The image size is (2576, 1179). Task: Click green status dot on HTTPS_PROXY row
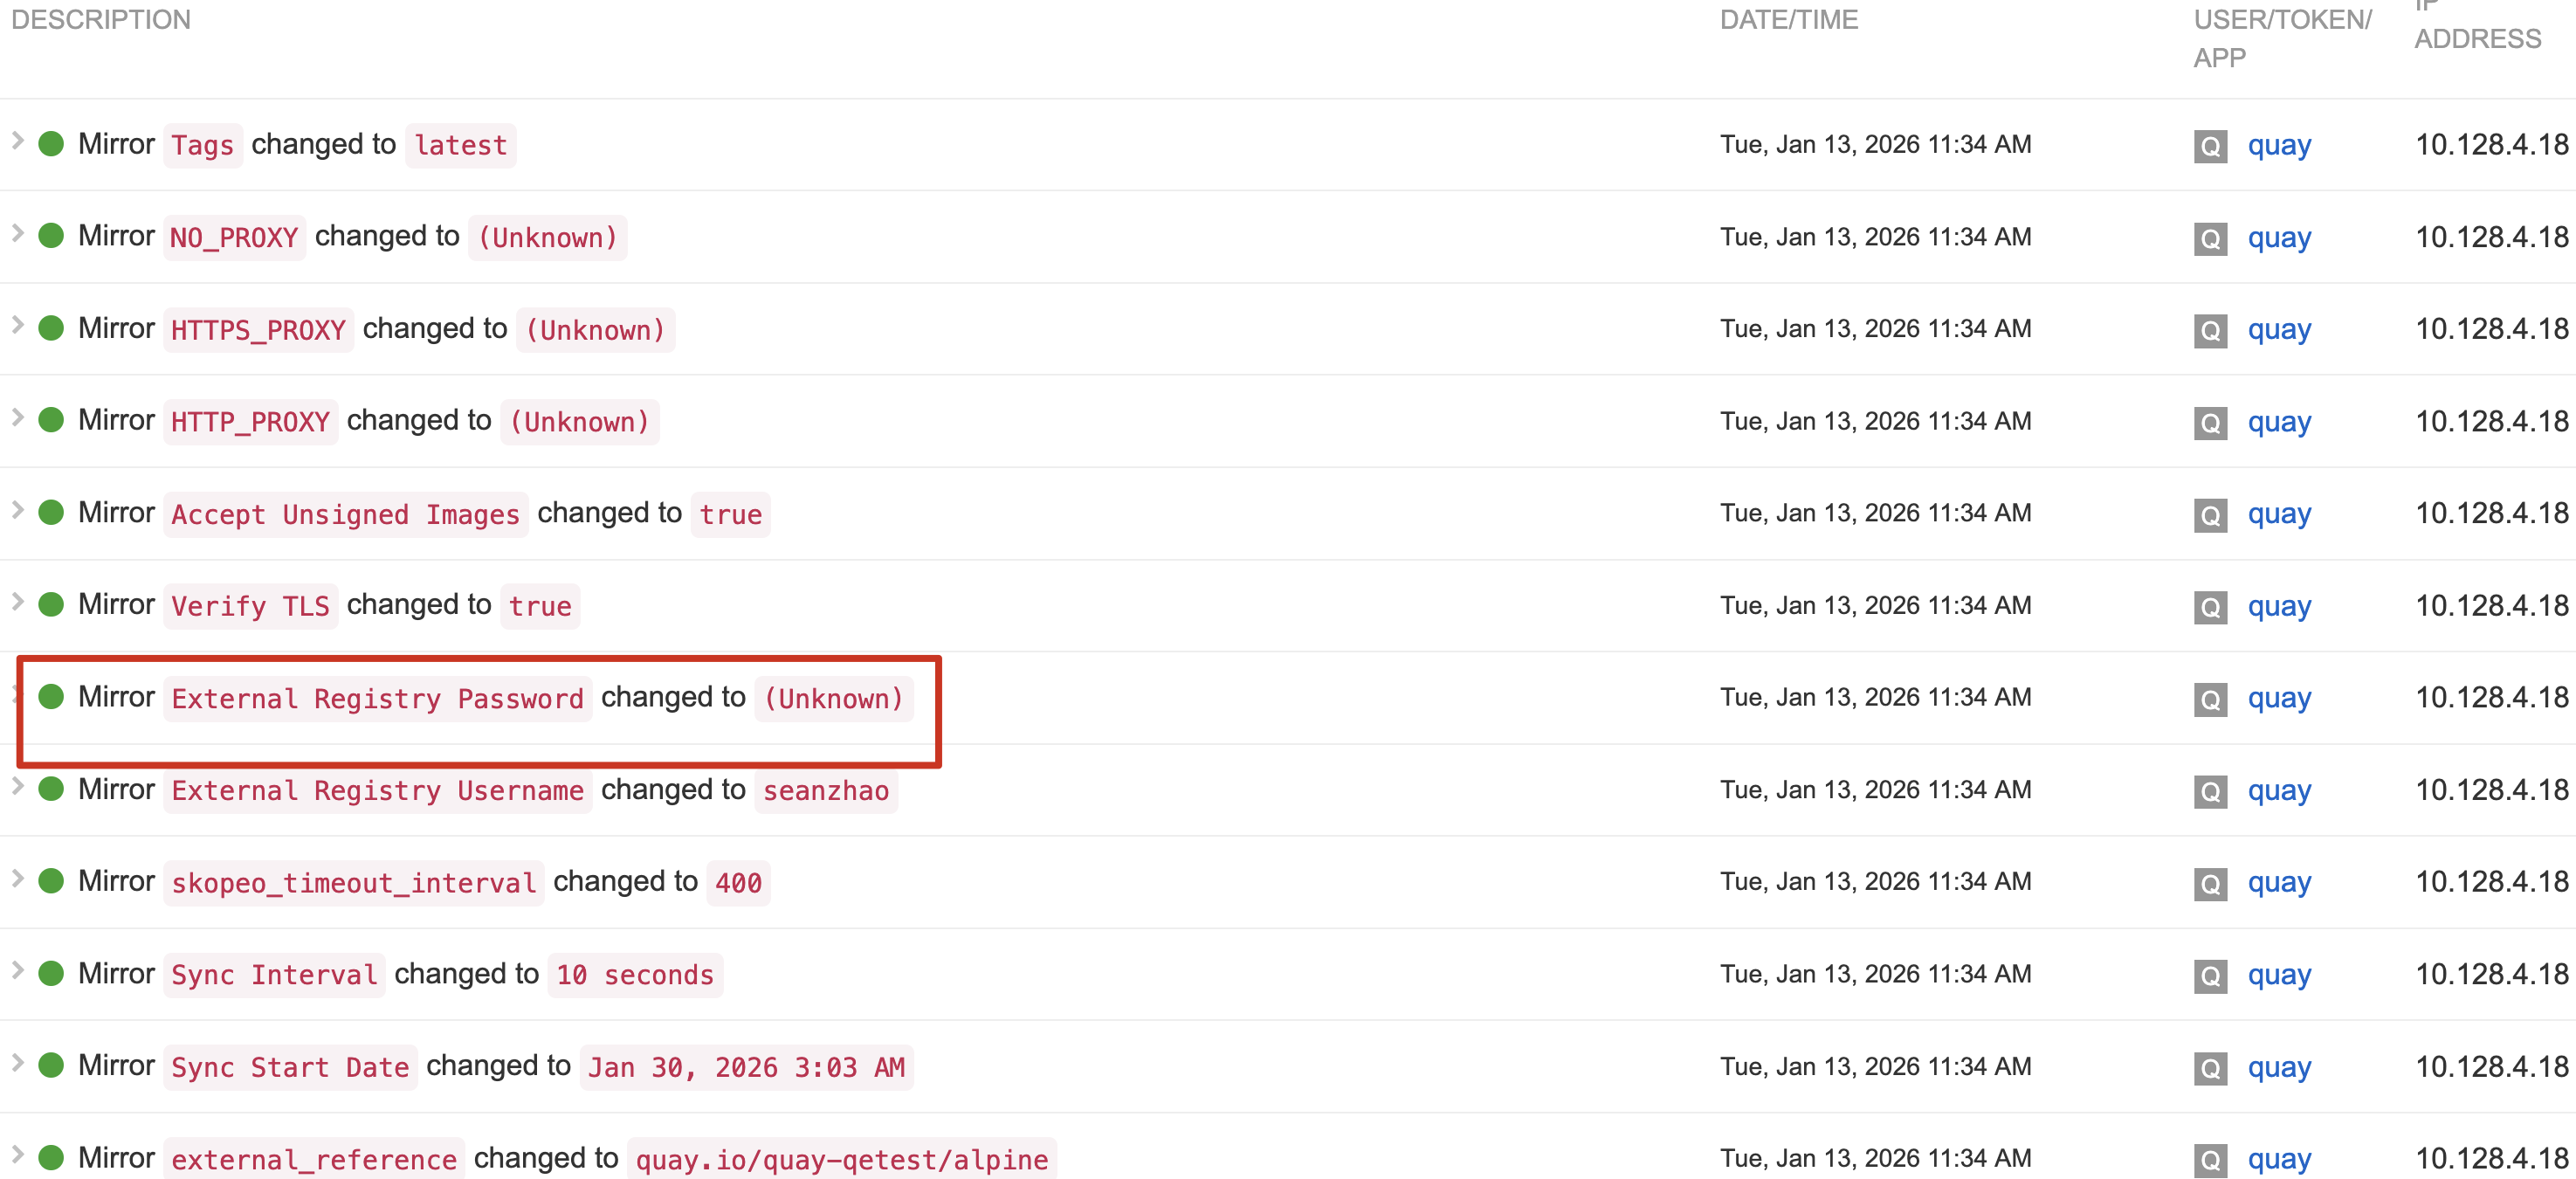click(51, 328)
